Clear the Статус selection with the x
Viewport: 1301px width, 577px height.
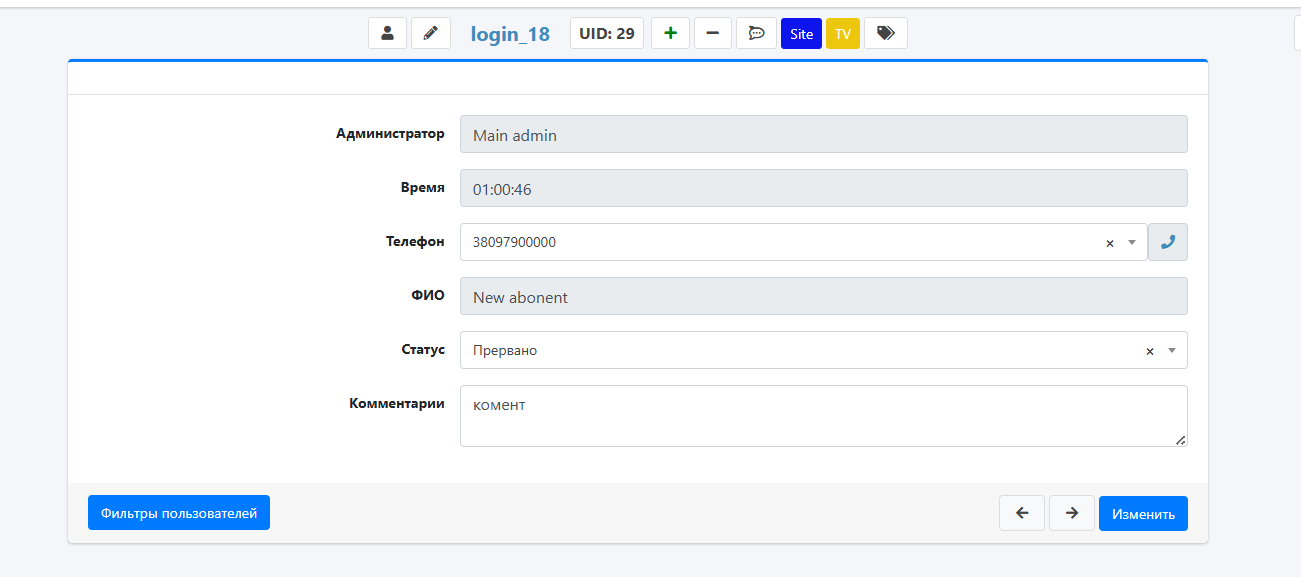click(x=1149, y=351)
